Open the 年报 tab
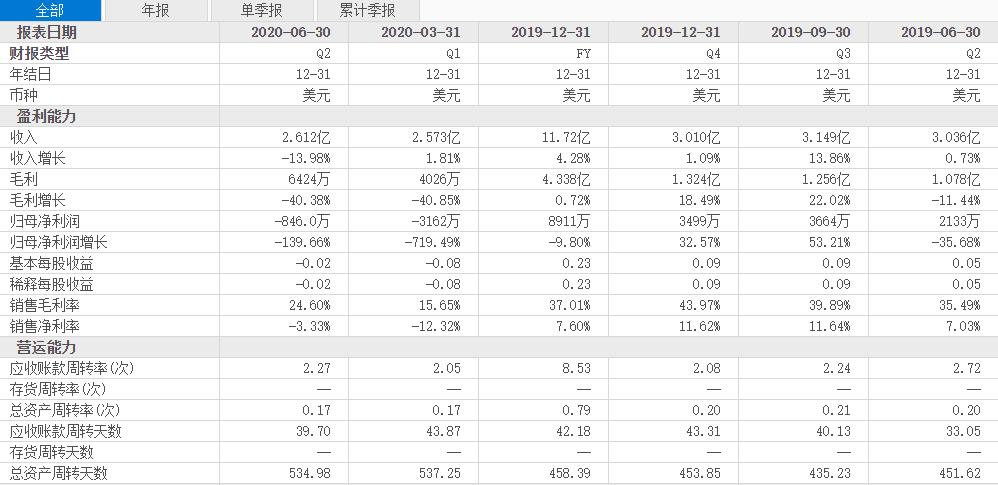The height and width of the screenshot is (485, 998). coord(155,10)
